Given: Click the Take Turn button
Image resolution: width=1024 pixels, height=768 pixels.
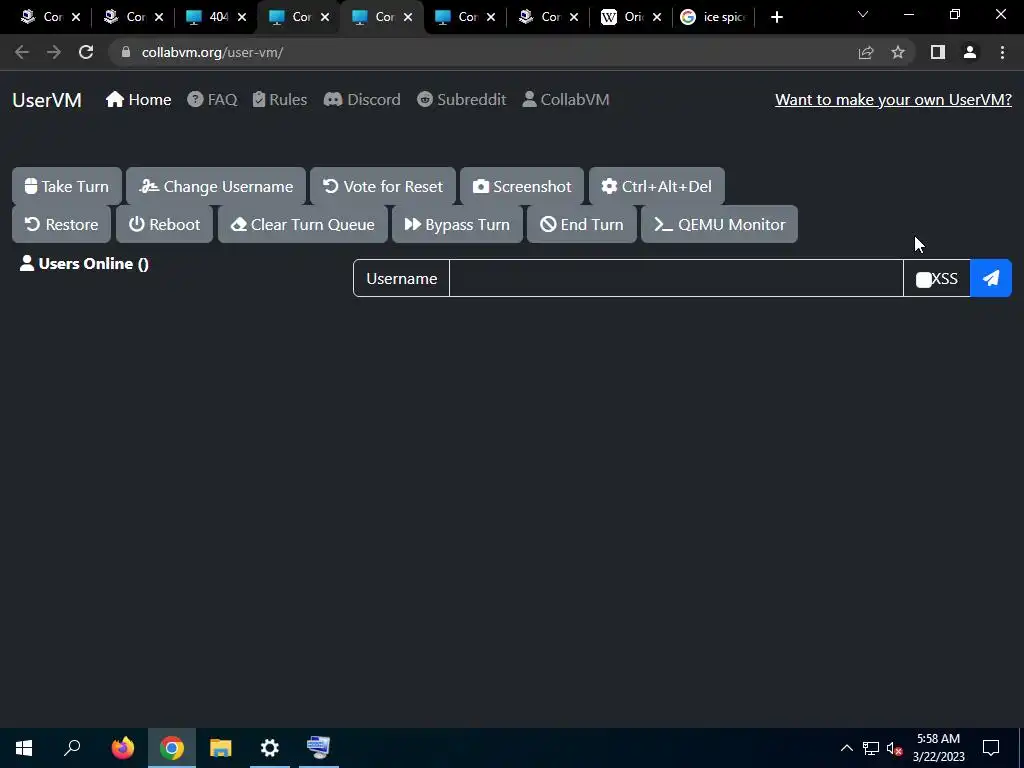Looking at the screenshot, I should pos(67,186).
